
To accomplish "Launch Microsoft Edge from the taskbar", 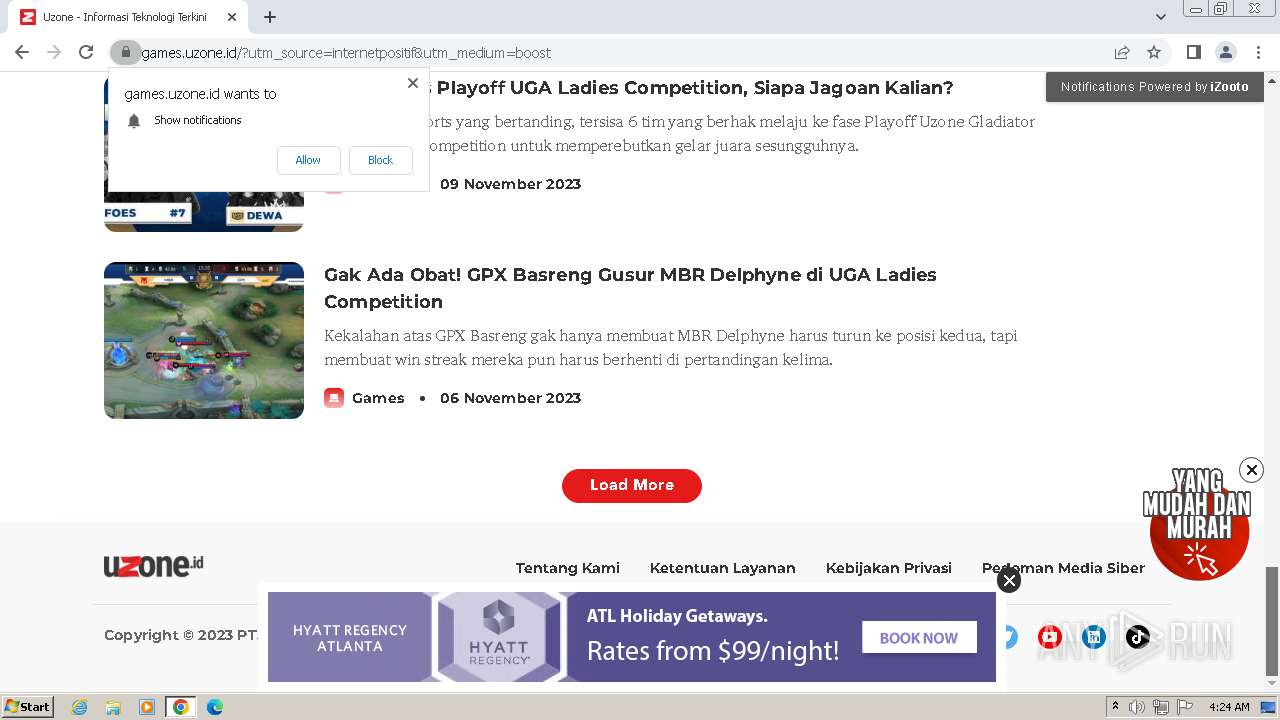I will tap(215, 707).
